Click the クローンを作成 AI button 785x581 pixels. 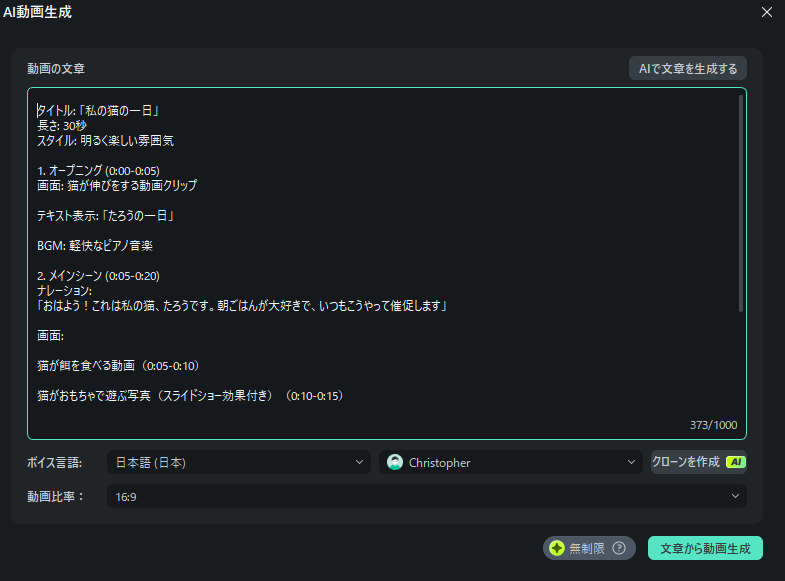point(699,462)
